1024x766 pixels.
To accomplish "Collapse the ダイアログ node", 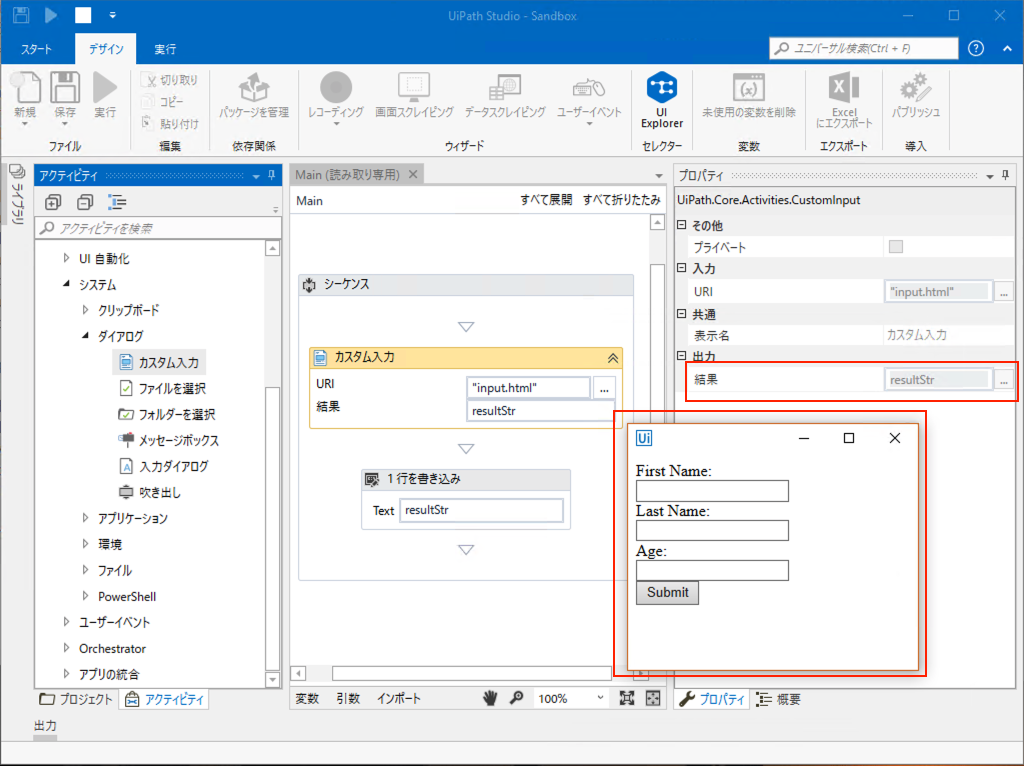I will point(85,336).
